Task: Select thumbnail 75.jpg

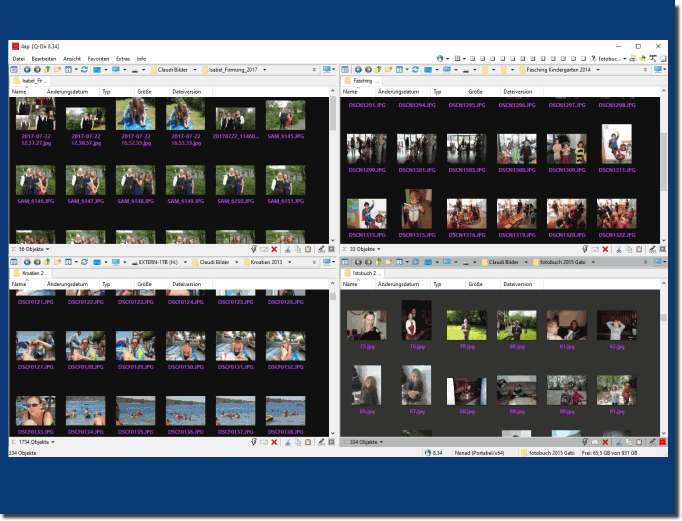Action: [x=367, y=325]
